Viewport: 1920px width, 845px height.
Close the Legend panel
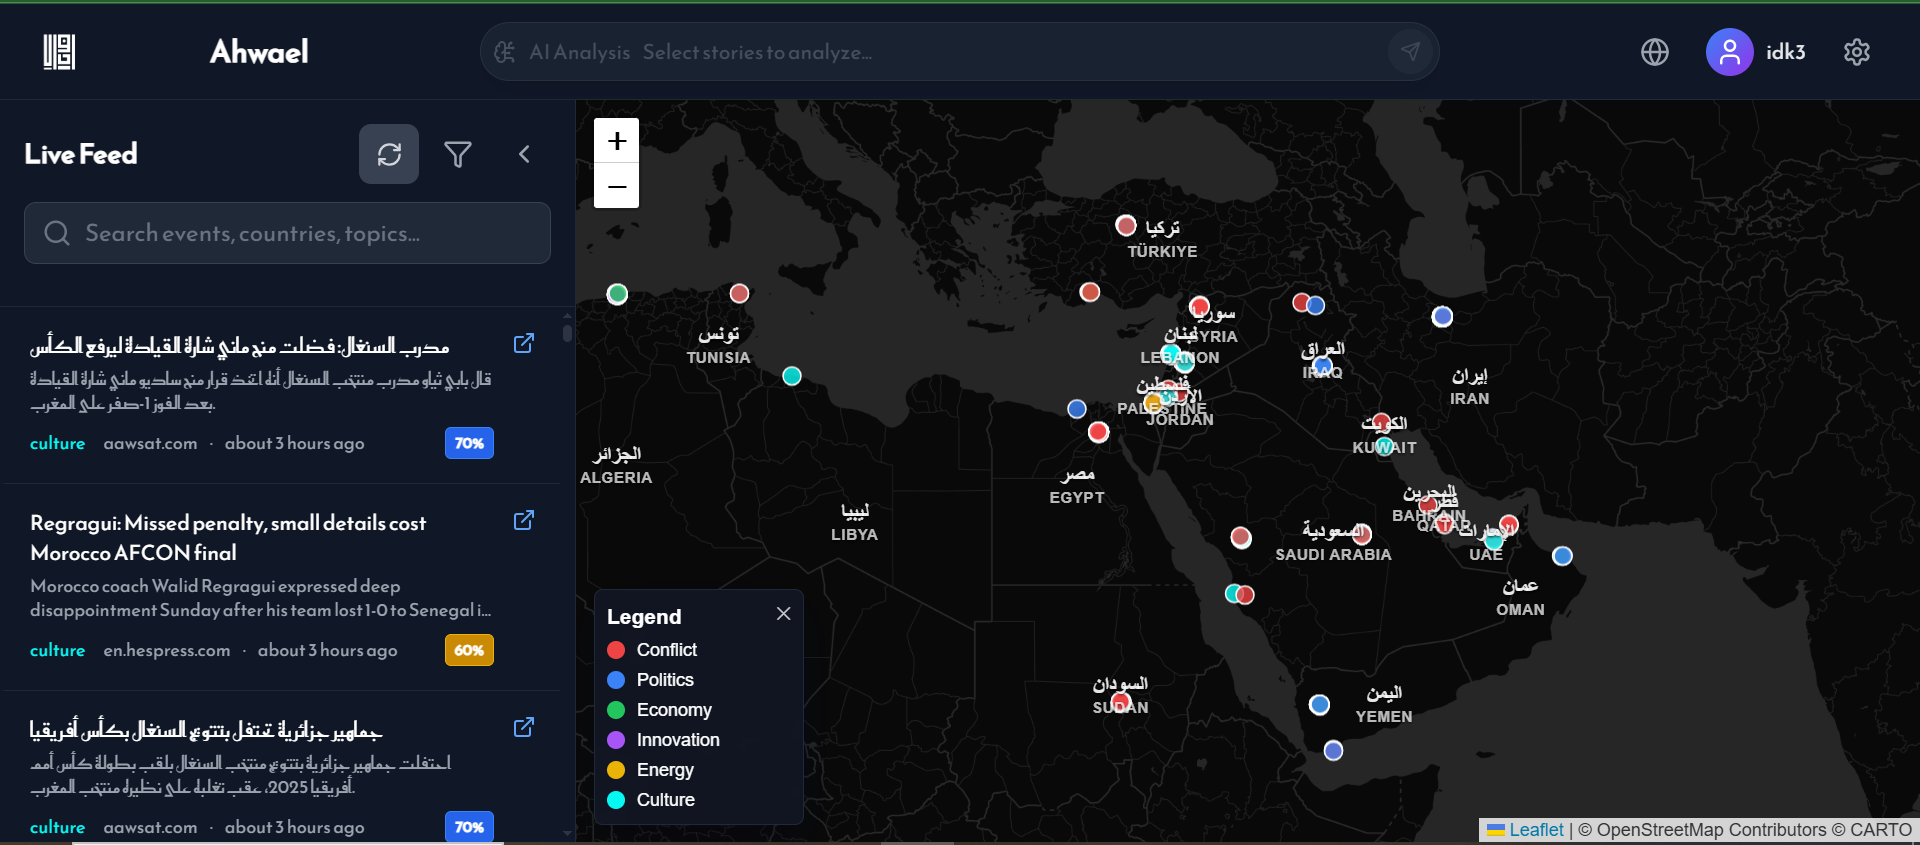coord(783,614)
